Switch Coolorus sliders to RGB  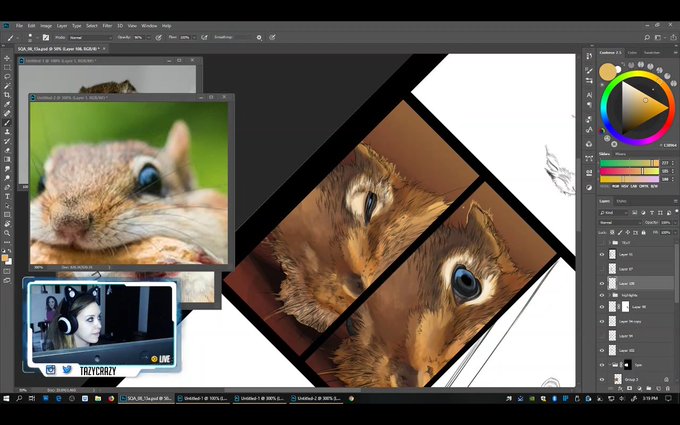[x=615, y=186]
